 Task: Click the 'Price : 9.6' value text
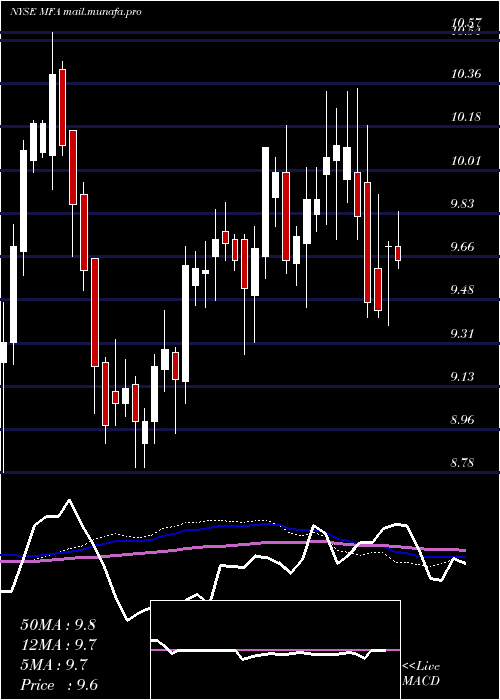pos(59,685)
